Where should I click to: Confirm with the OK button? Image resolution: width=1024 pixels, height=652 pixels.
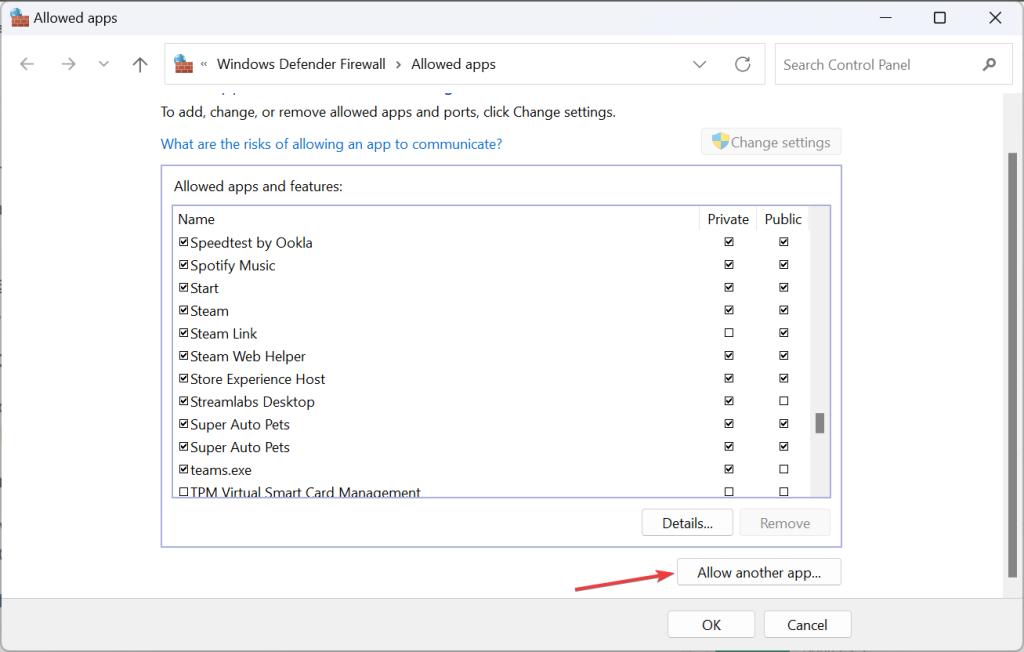pyautogui.click(x=711, y=625)
